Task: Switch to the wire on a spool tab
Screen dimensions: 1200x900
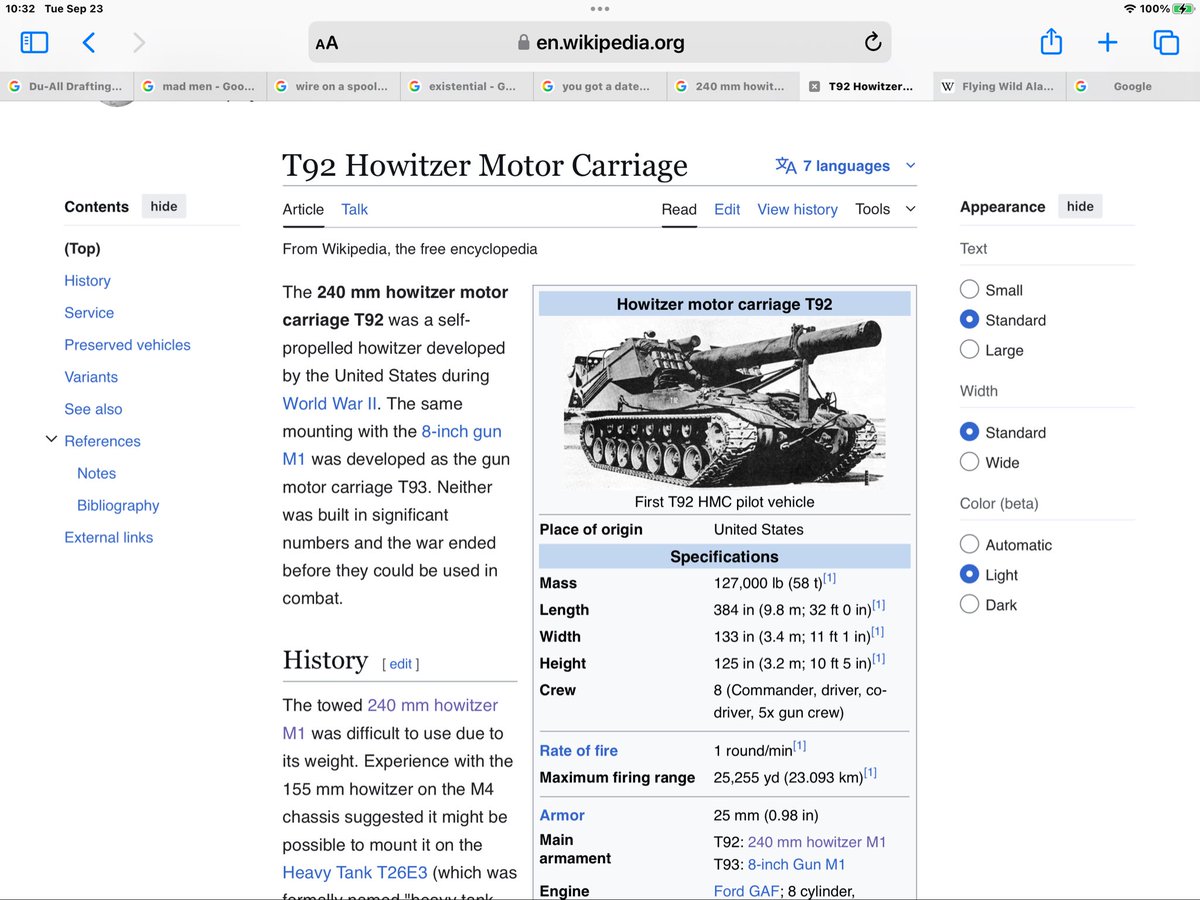Action: click(x=333, y=87)
